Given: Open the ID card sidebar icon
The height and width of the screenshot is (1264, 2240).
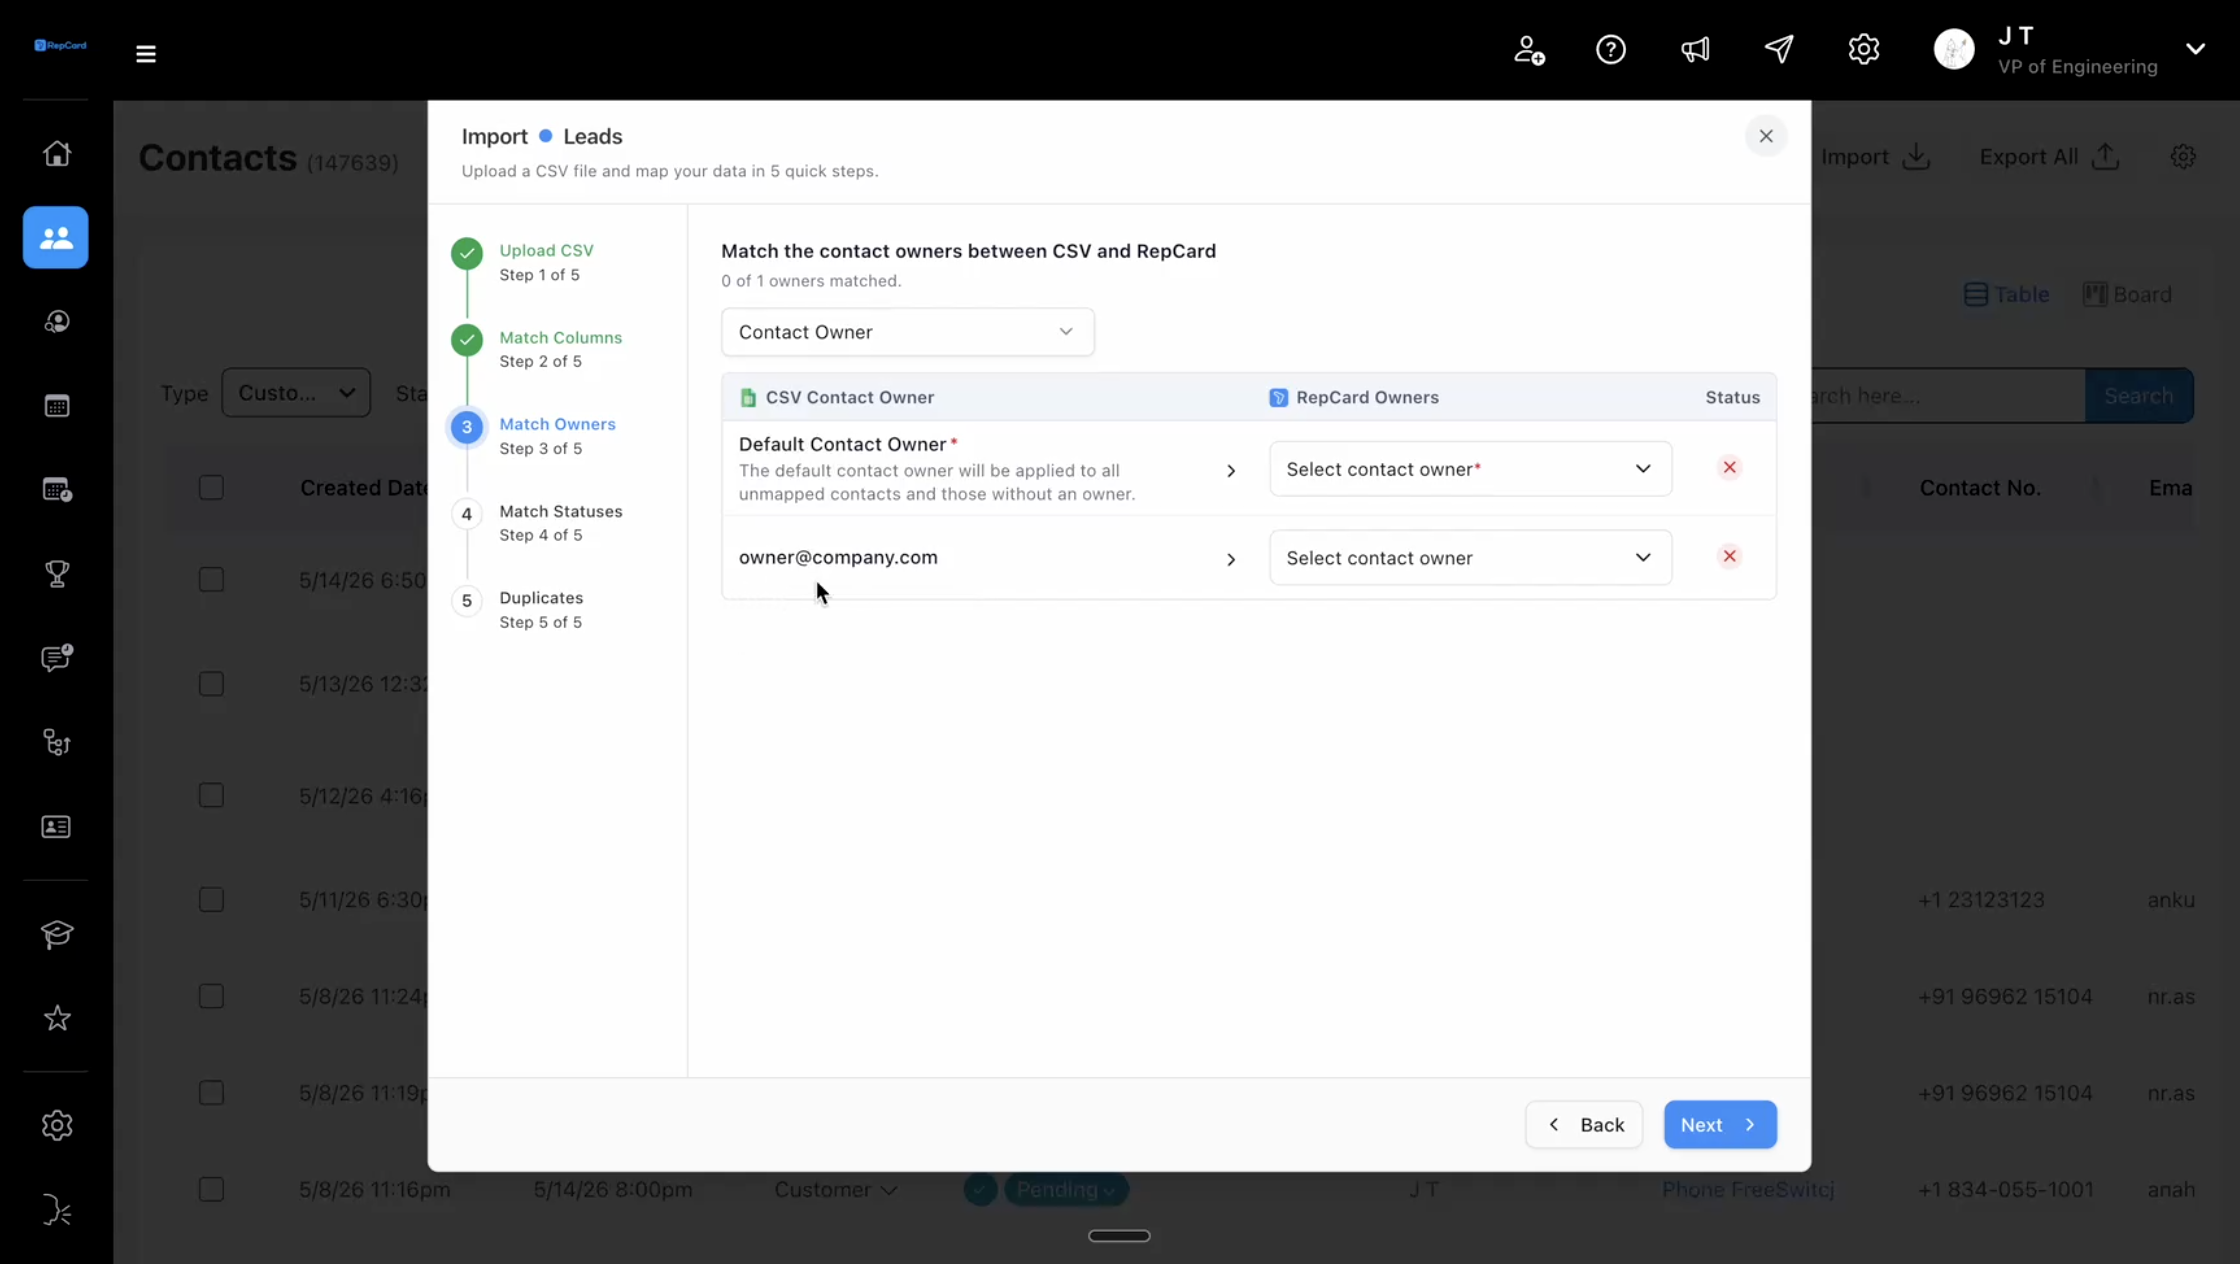Looking at the screenshot, I should (56, 827).
